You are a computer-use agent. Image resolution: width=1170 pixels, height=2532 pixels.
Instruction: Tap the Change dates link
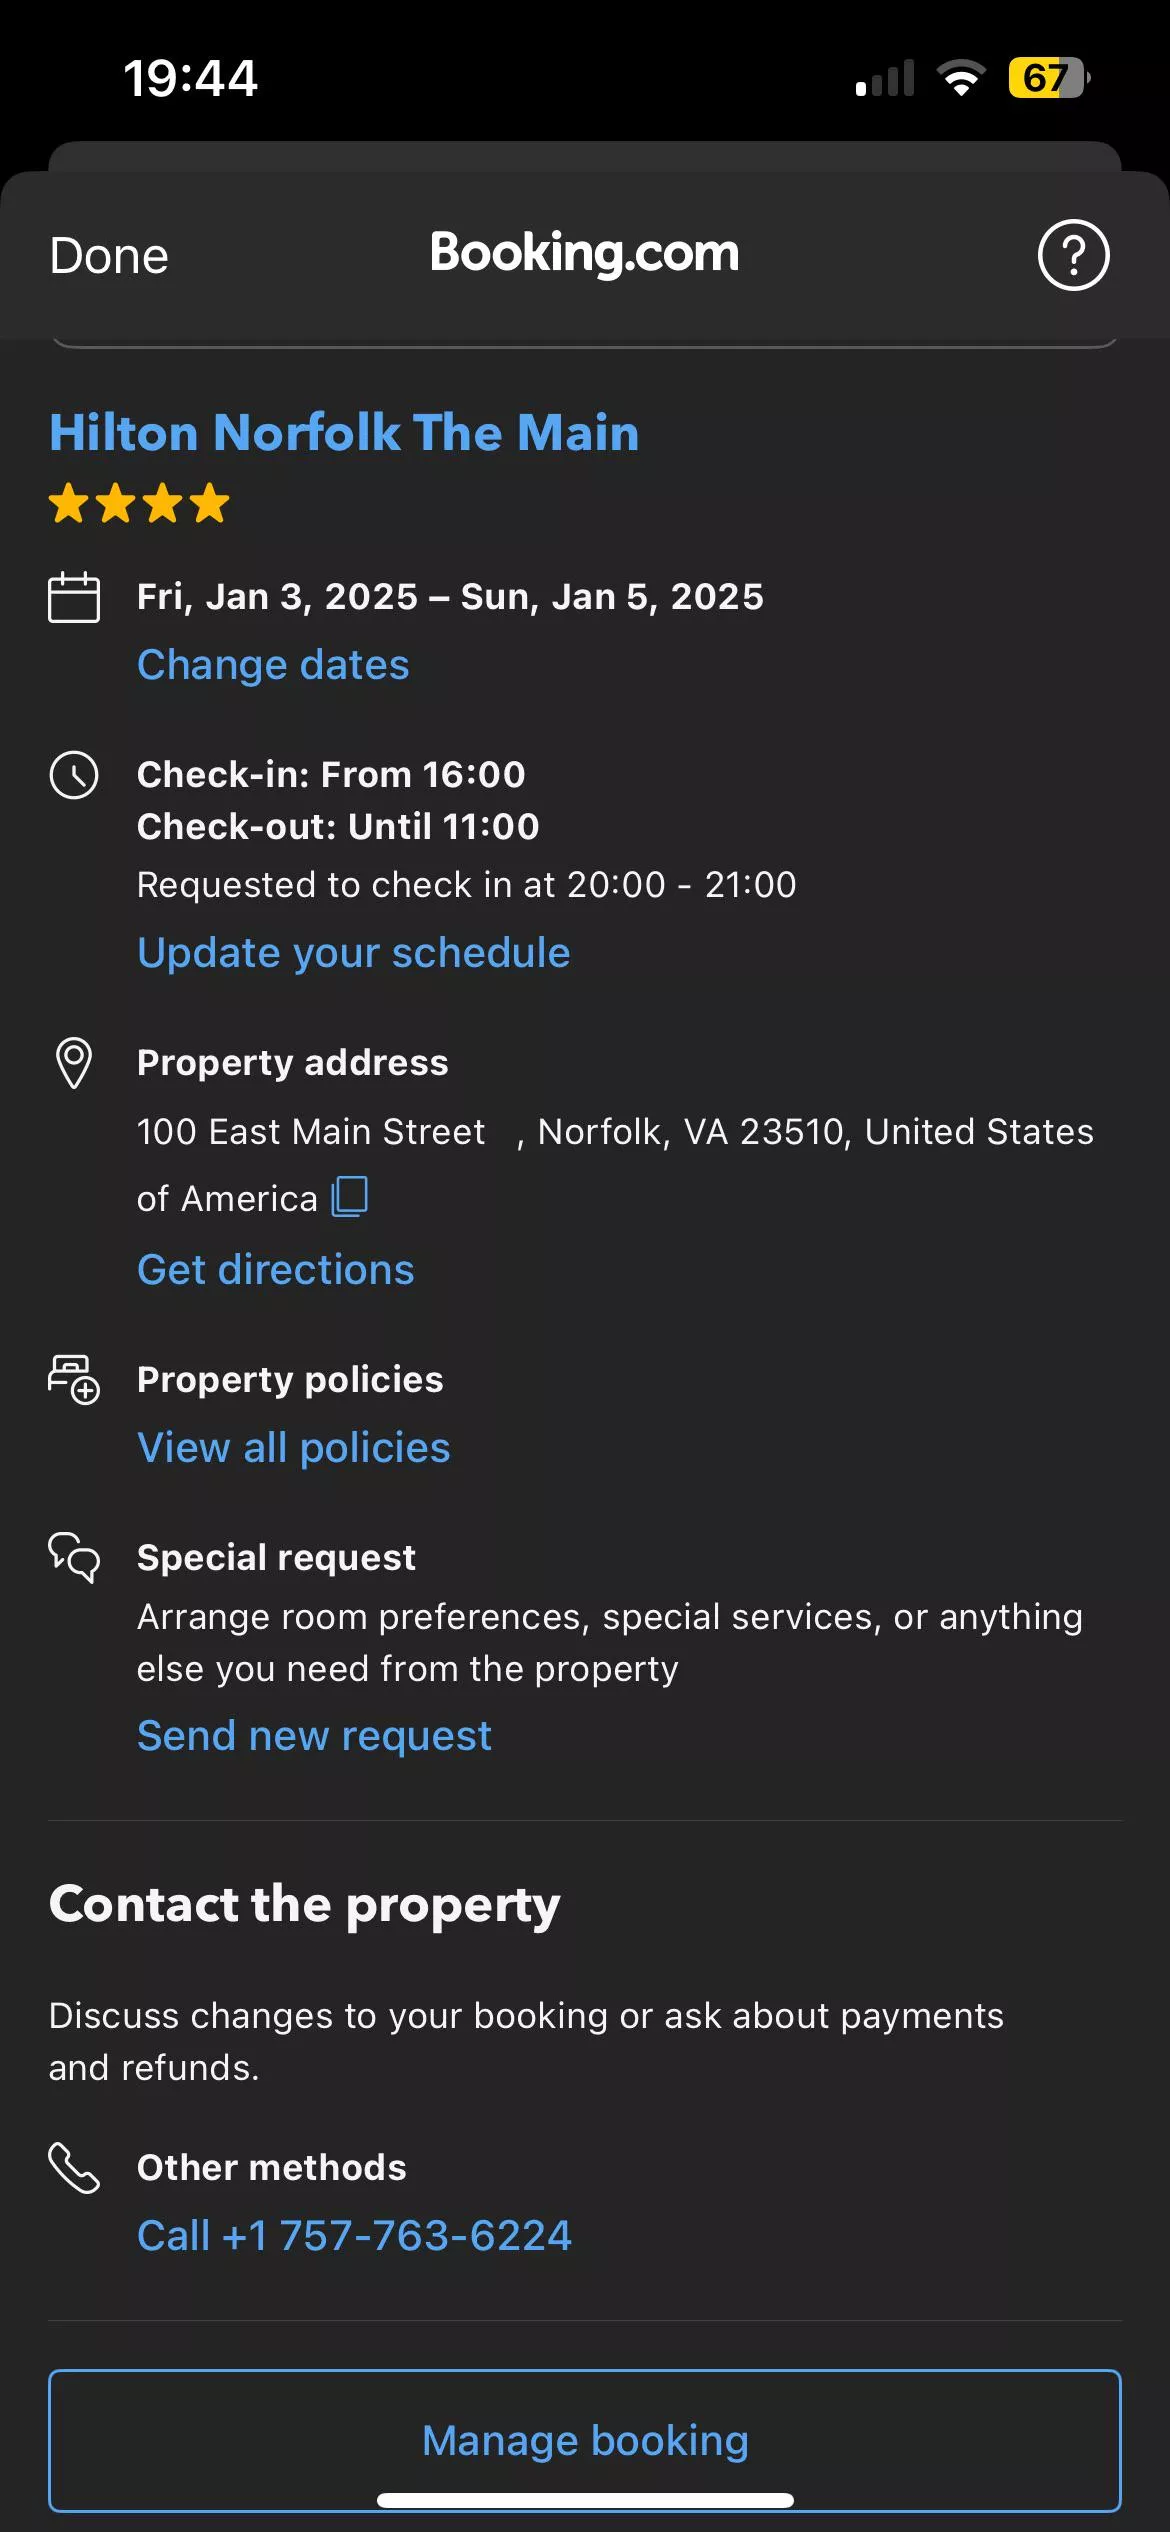point(273,665)
